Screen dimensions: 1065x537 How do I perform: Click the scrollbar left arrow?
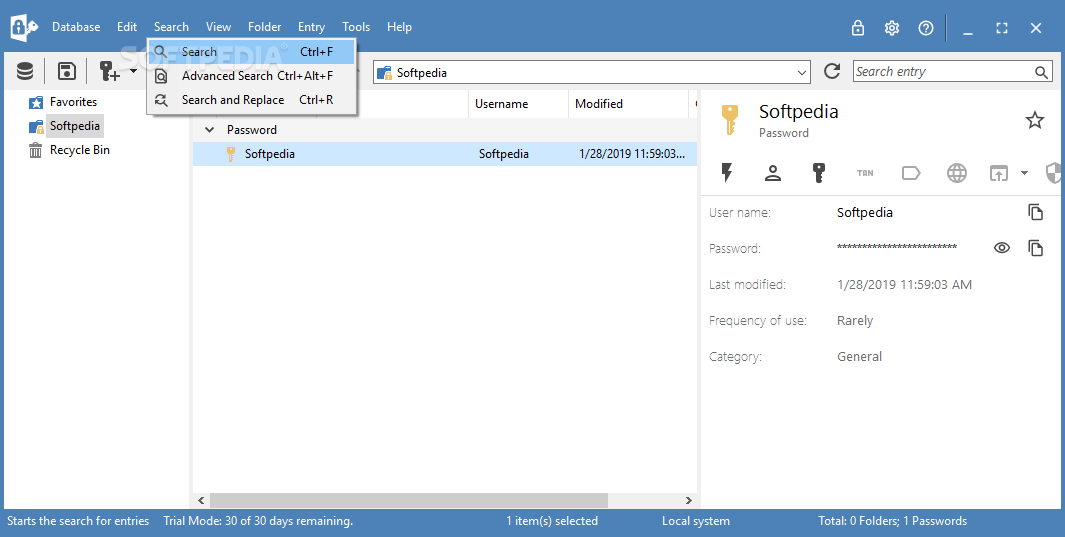[201, 500]
